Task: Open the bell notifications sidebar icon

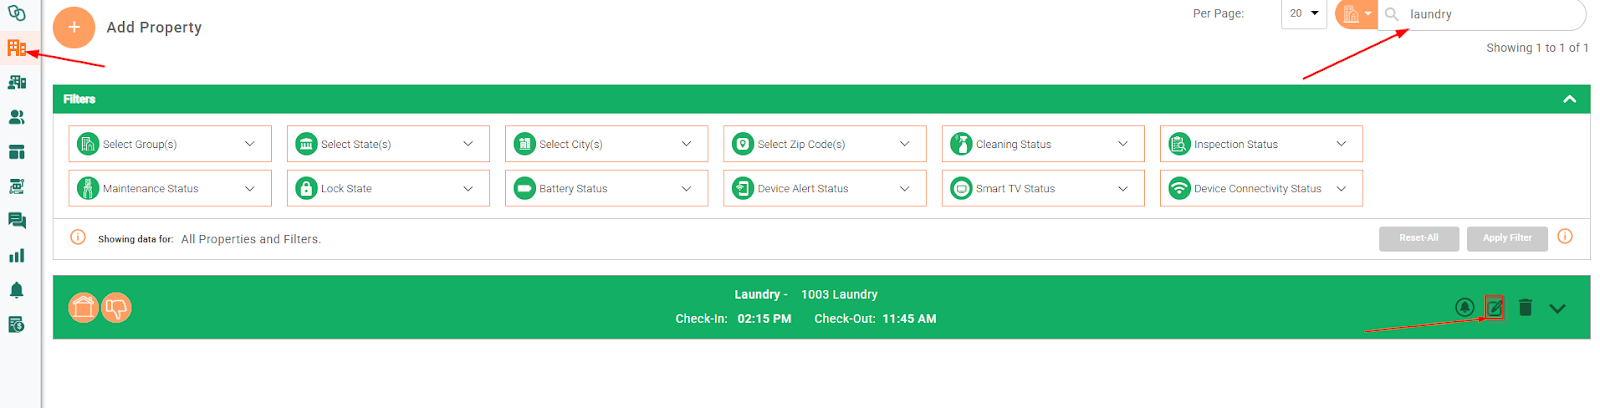Action: (x=17, y=290)
